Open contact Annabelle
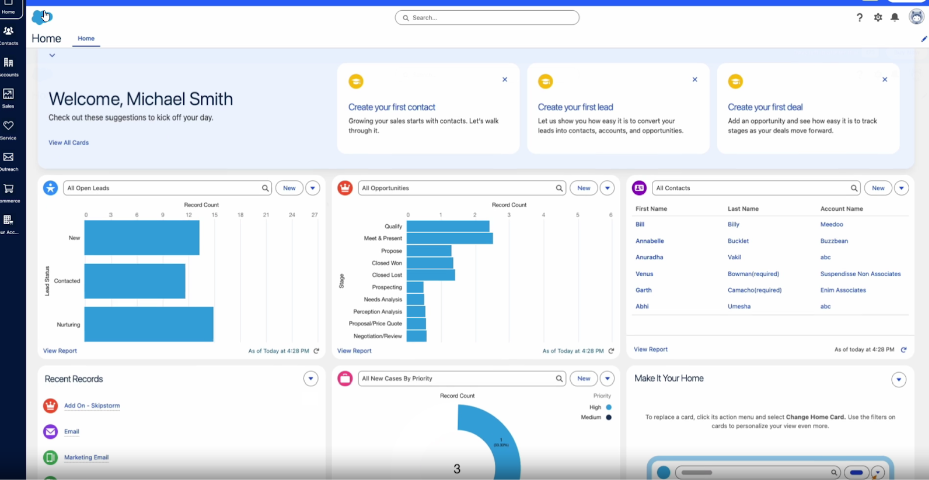Screen dimensions: 929x480 pos(650,241)
